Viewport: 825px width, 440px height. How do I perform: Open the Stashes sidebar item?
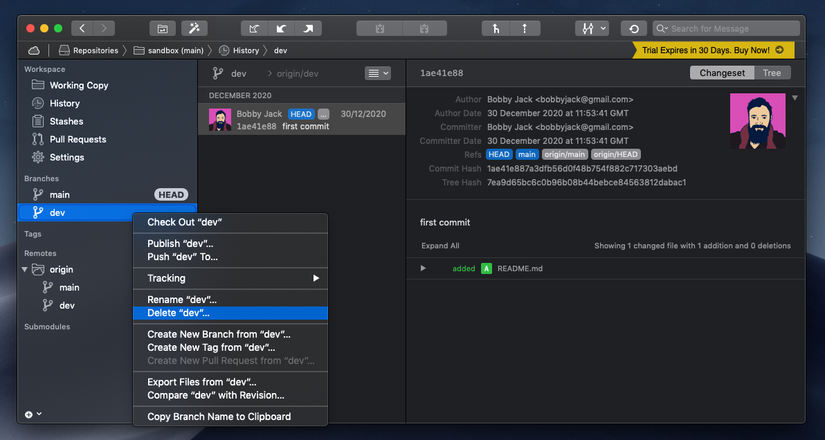[66, 121]
